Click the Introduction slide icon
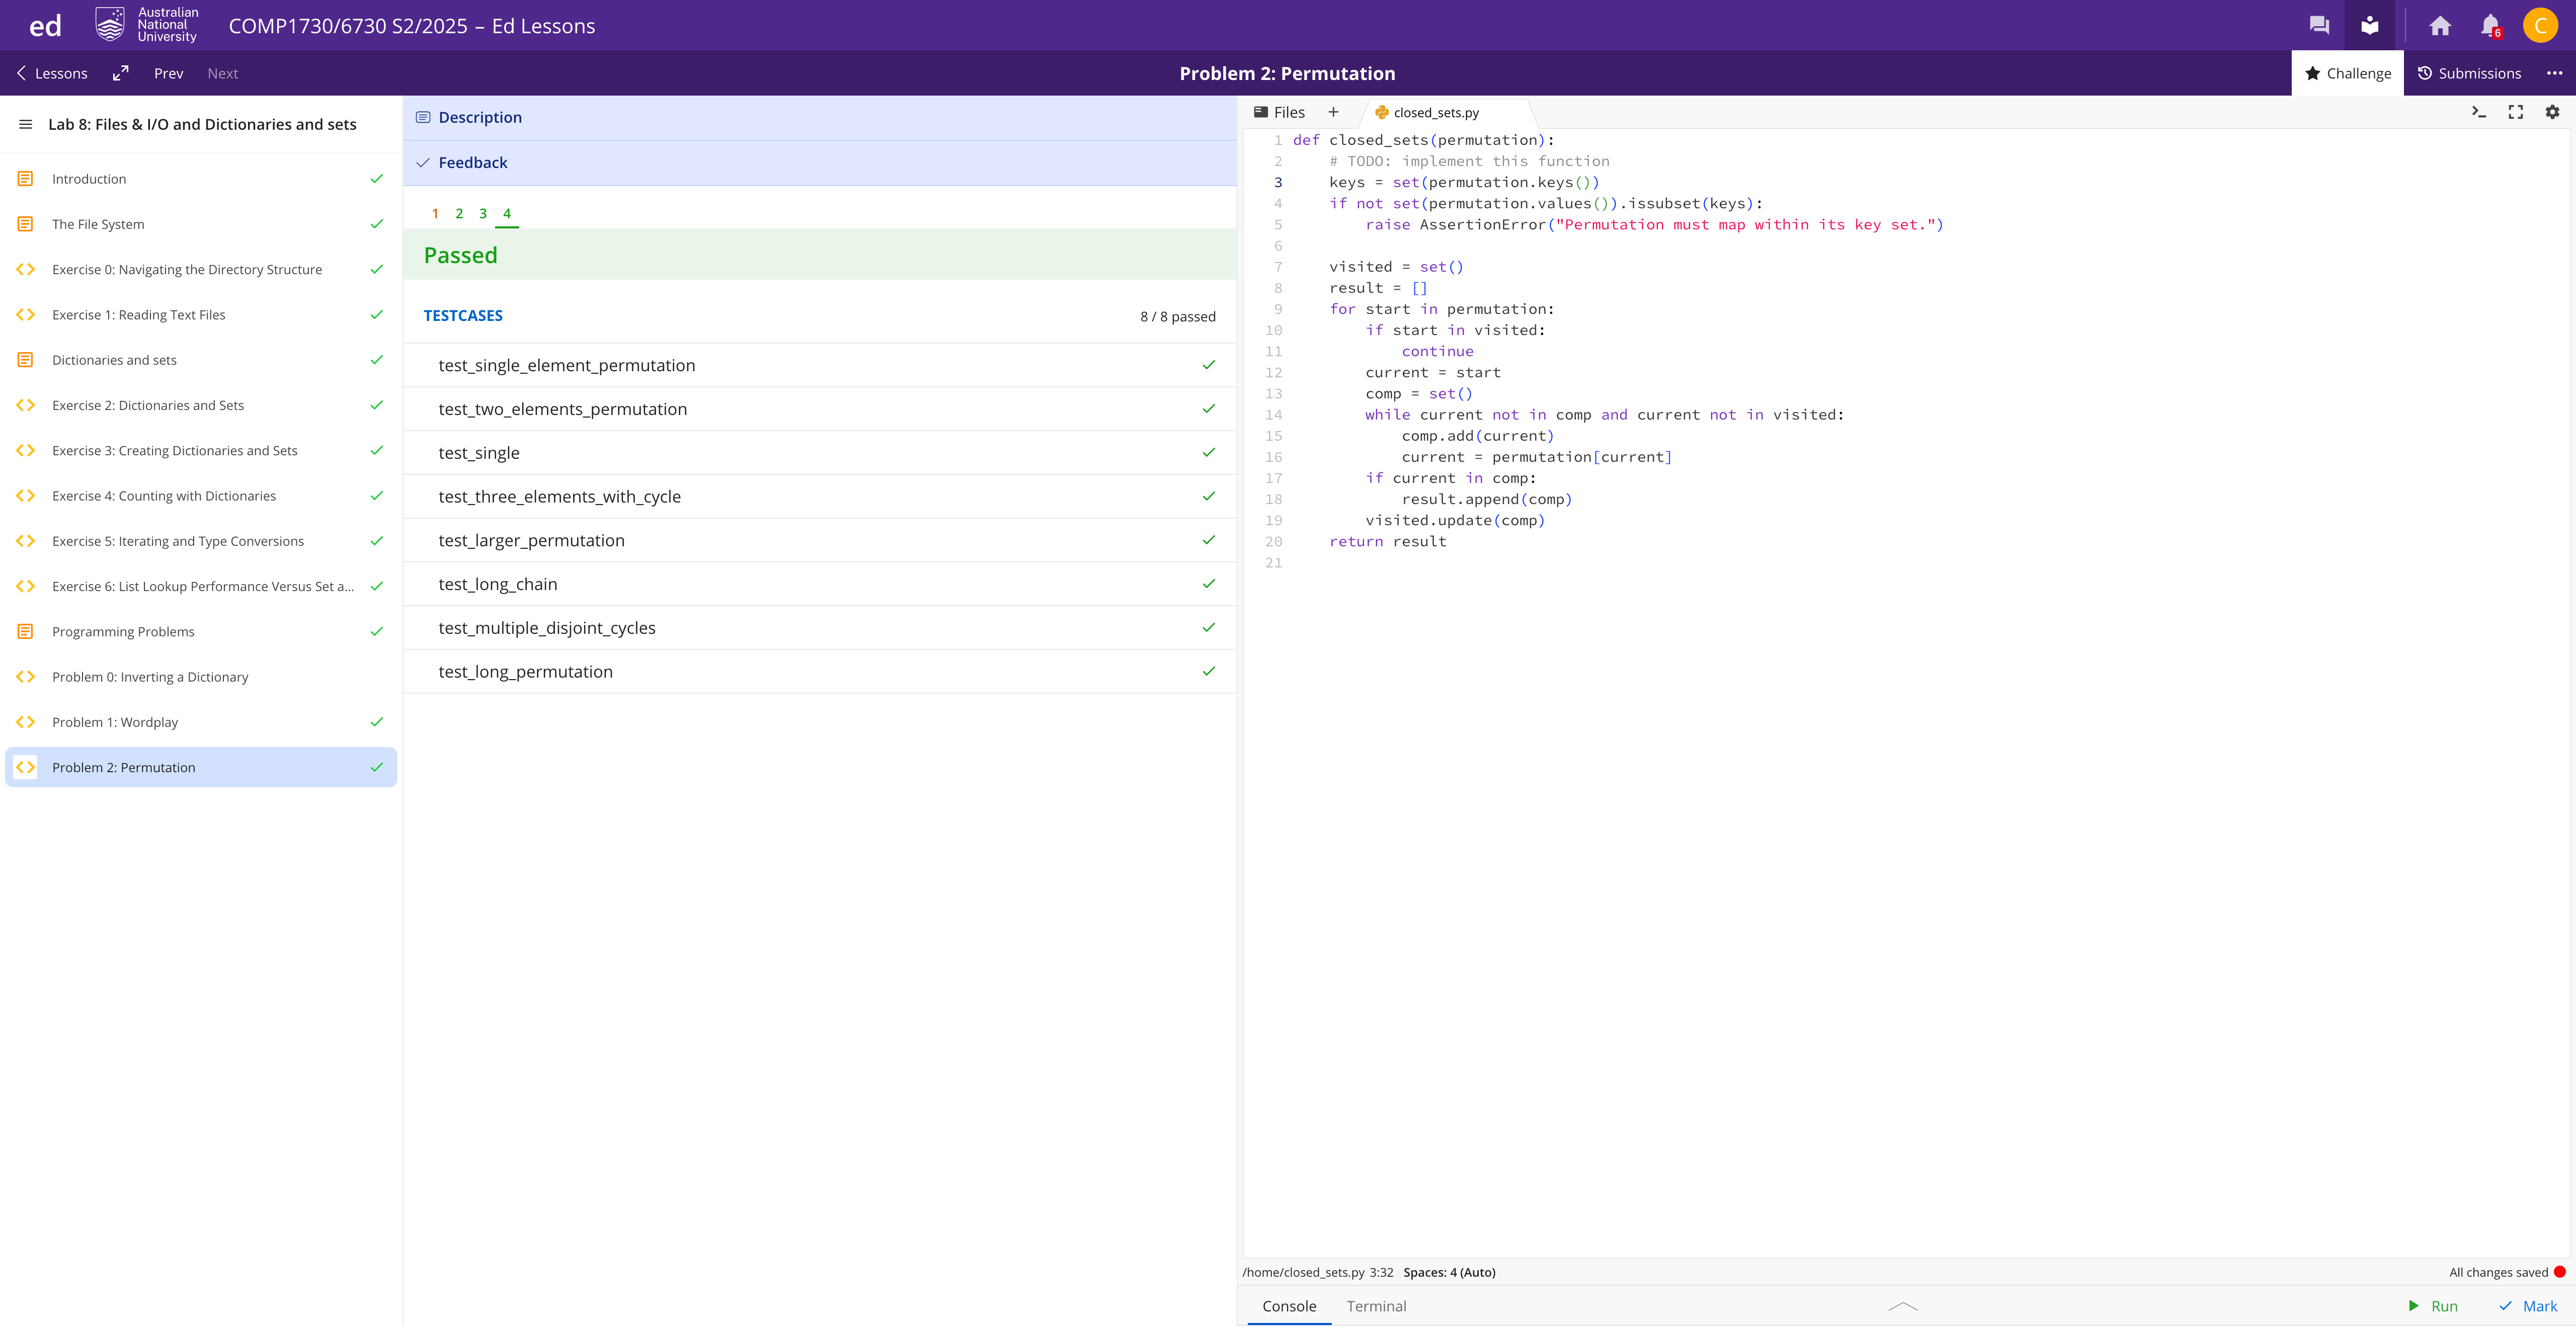 (26, 179)
